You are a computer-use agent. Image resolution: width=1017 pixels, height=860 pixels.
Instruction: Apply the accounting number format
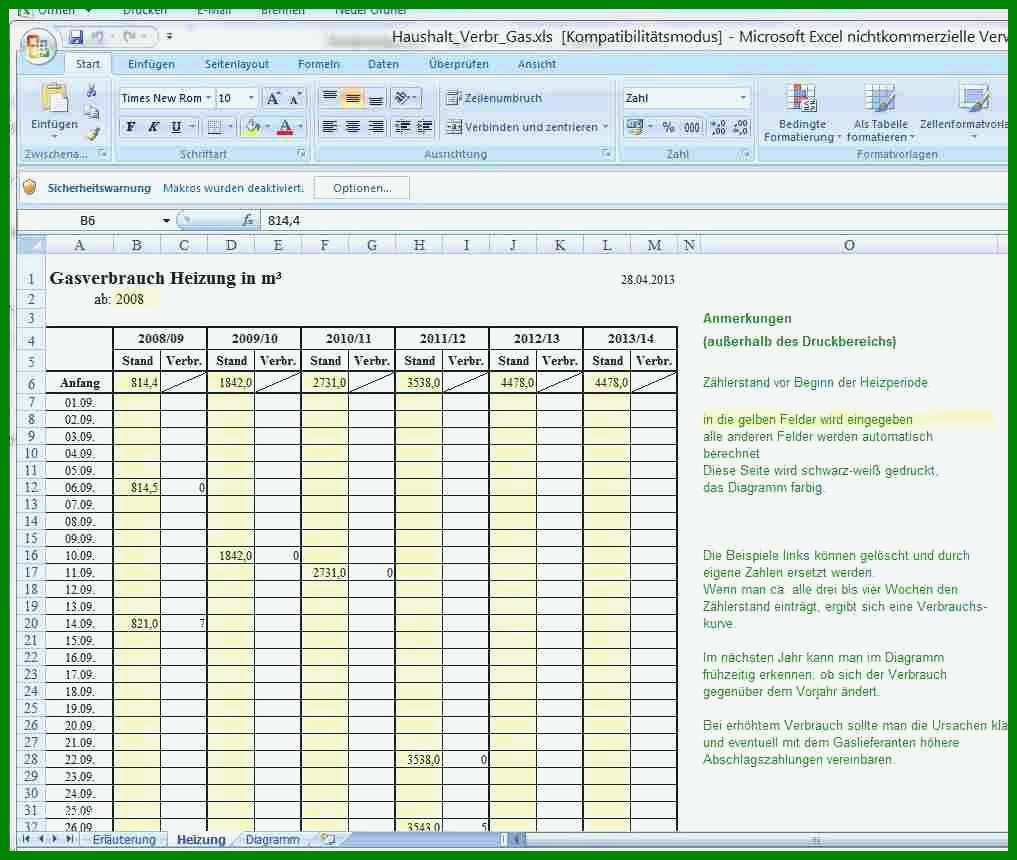pyautogui.click(x=634, y=127)
